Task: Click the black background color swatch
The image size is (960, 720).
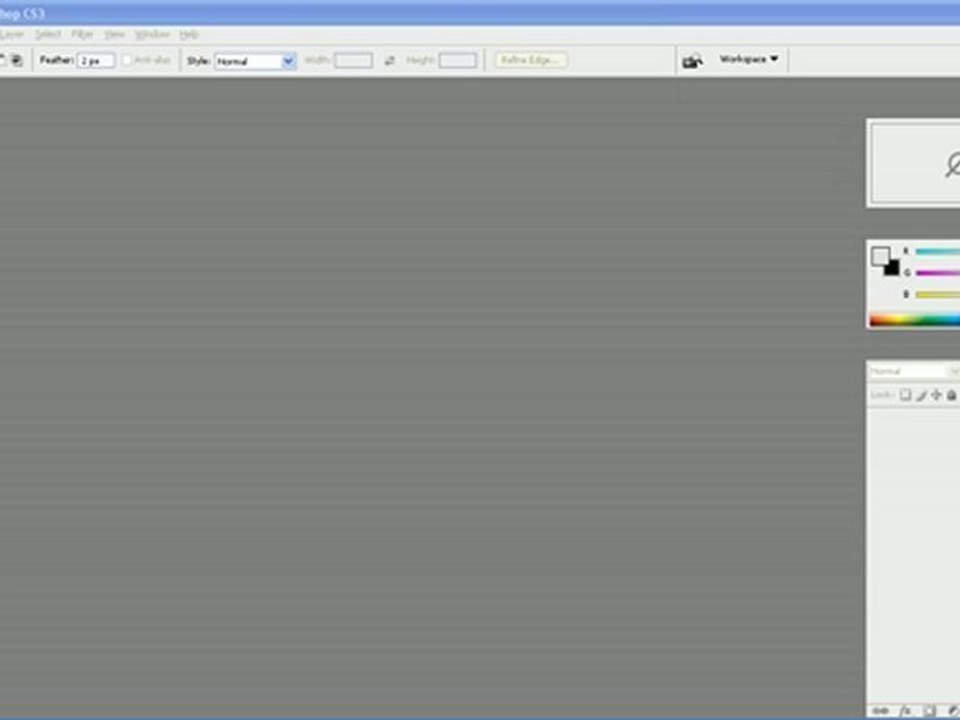Action: [893, 269]
